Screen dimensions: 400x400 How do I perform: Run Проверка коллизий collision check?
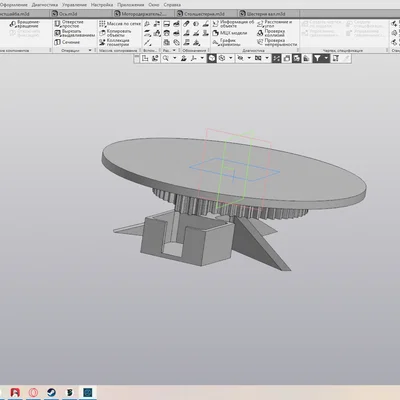[271, 33]
